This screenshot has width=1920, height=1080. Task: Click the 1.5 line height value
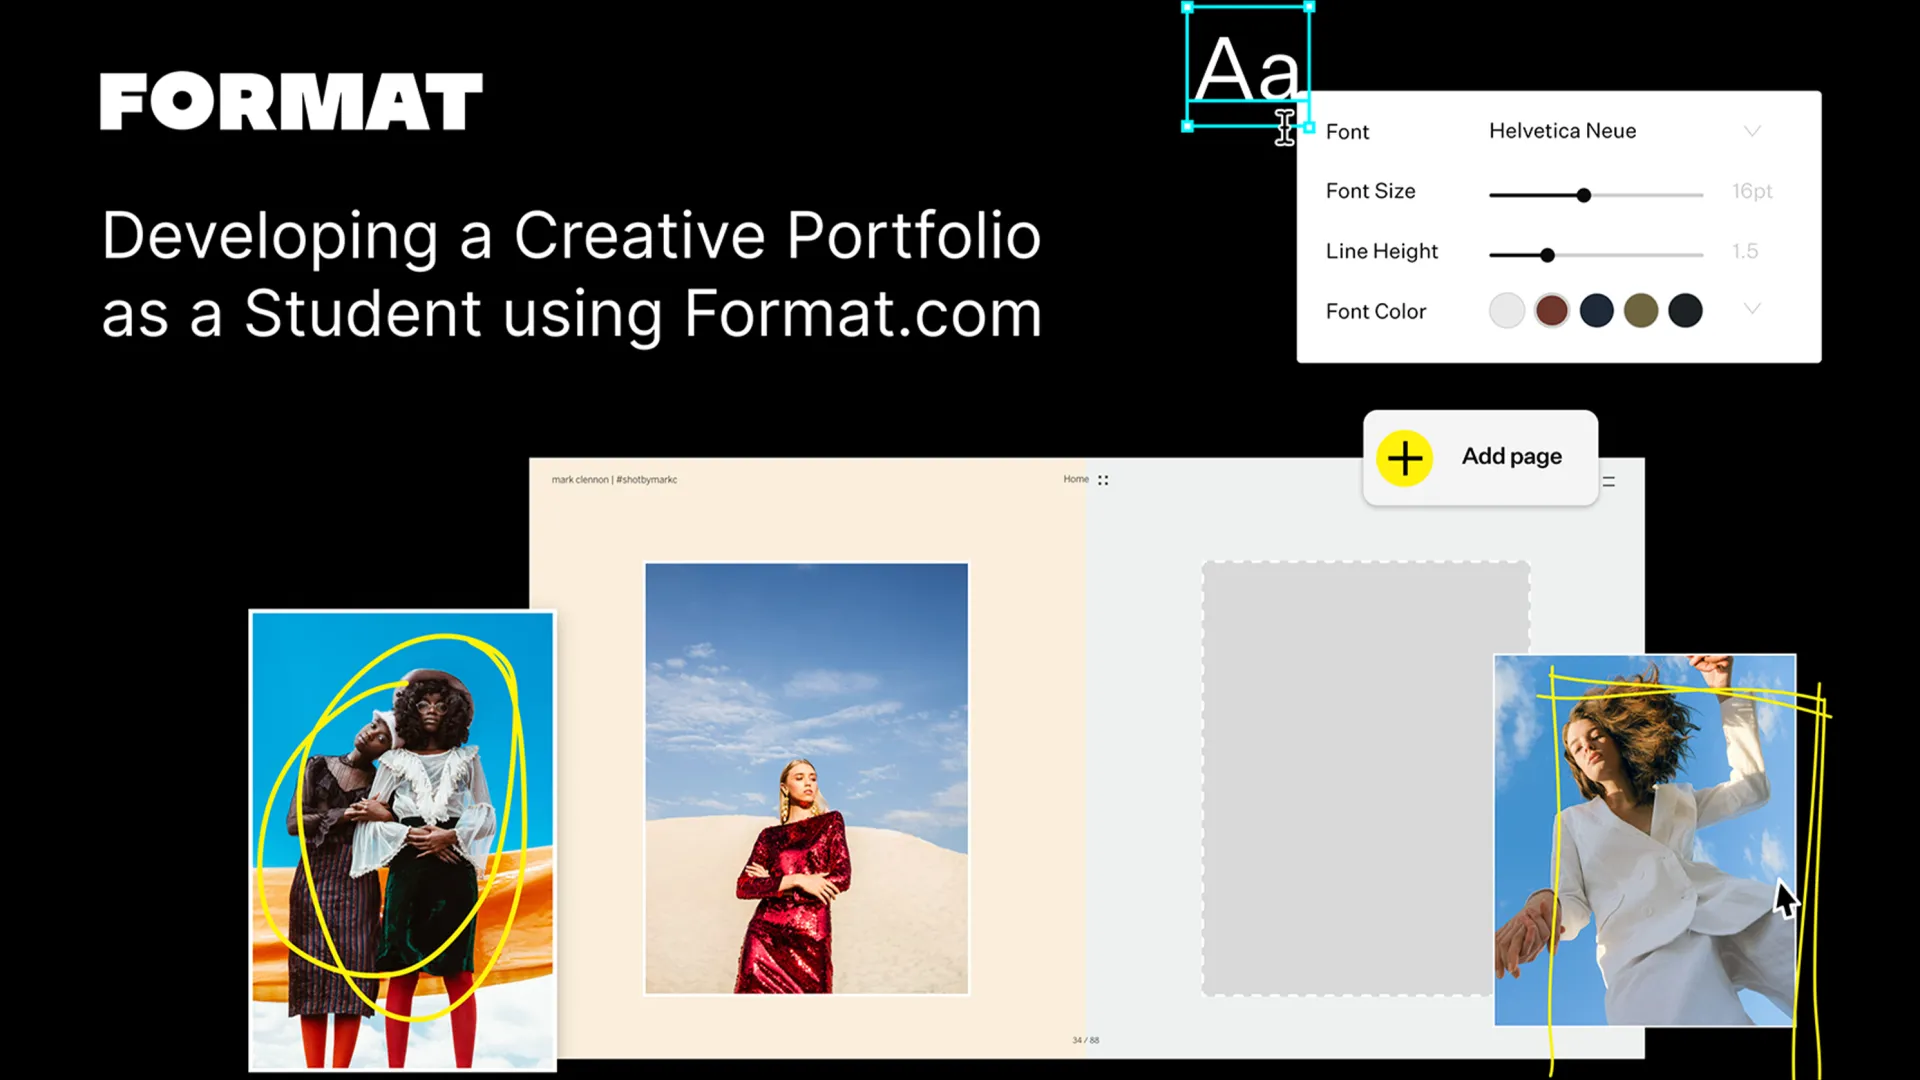1745,251
